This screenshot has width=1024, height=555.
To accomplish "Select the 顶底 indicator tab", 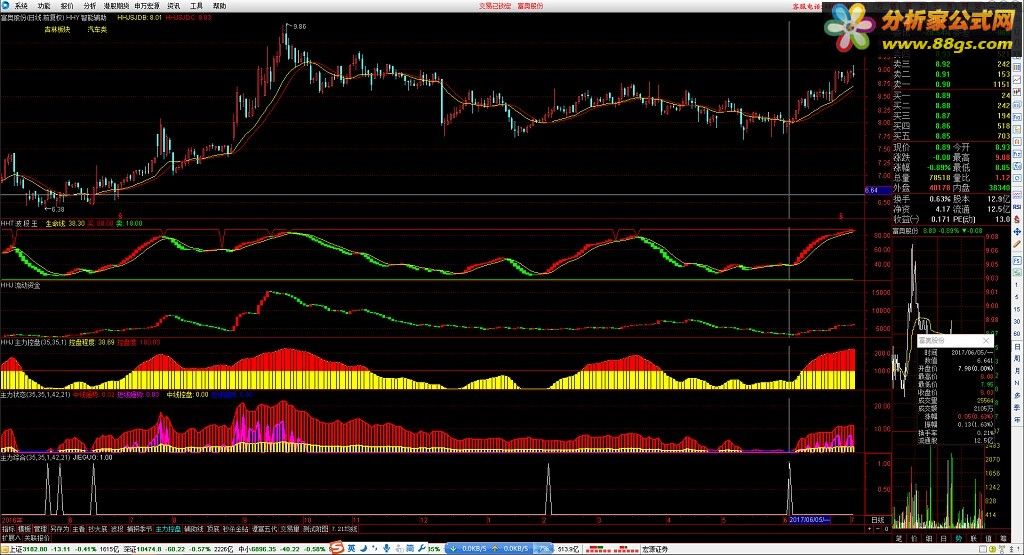I will (213, 529).
